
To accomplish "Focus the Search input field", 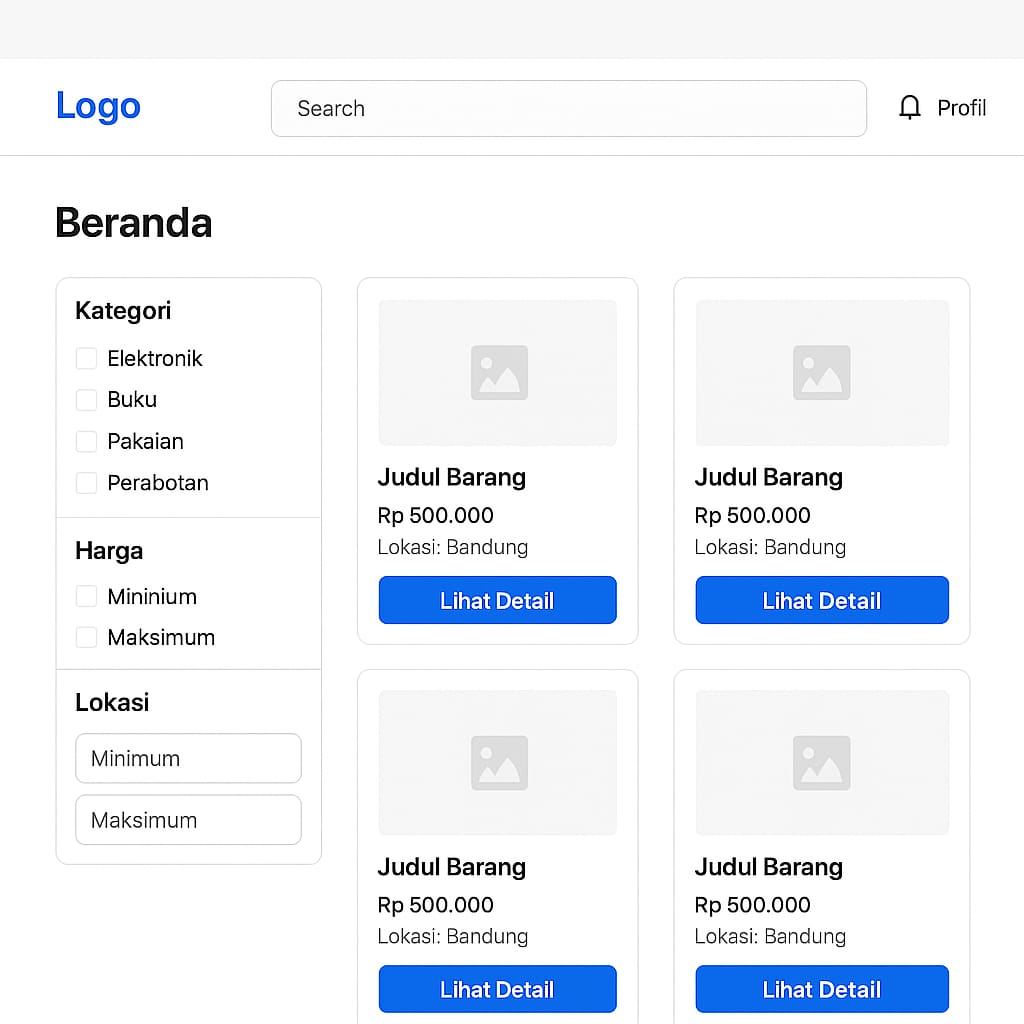I will point(568,108).
